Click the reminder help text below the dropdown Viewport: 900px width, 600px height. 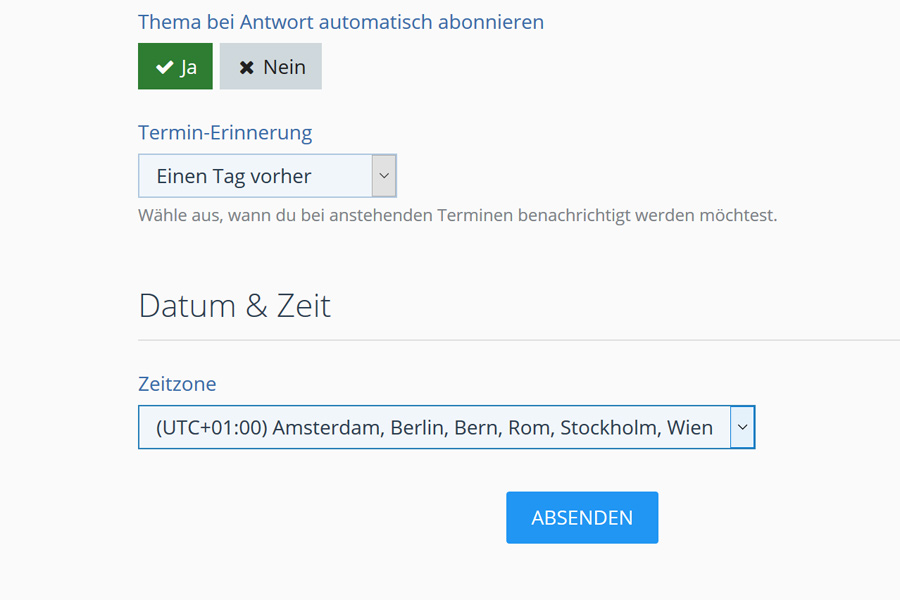(x=457, y=215)
